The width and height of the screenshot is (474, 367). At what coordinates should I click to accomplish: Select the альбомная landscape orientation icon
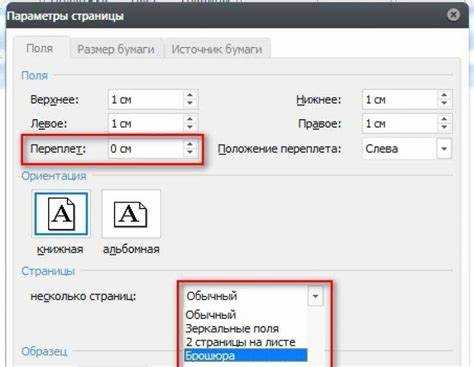pyautogui.click(x=131, y=214)
